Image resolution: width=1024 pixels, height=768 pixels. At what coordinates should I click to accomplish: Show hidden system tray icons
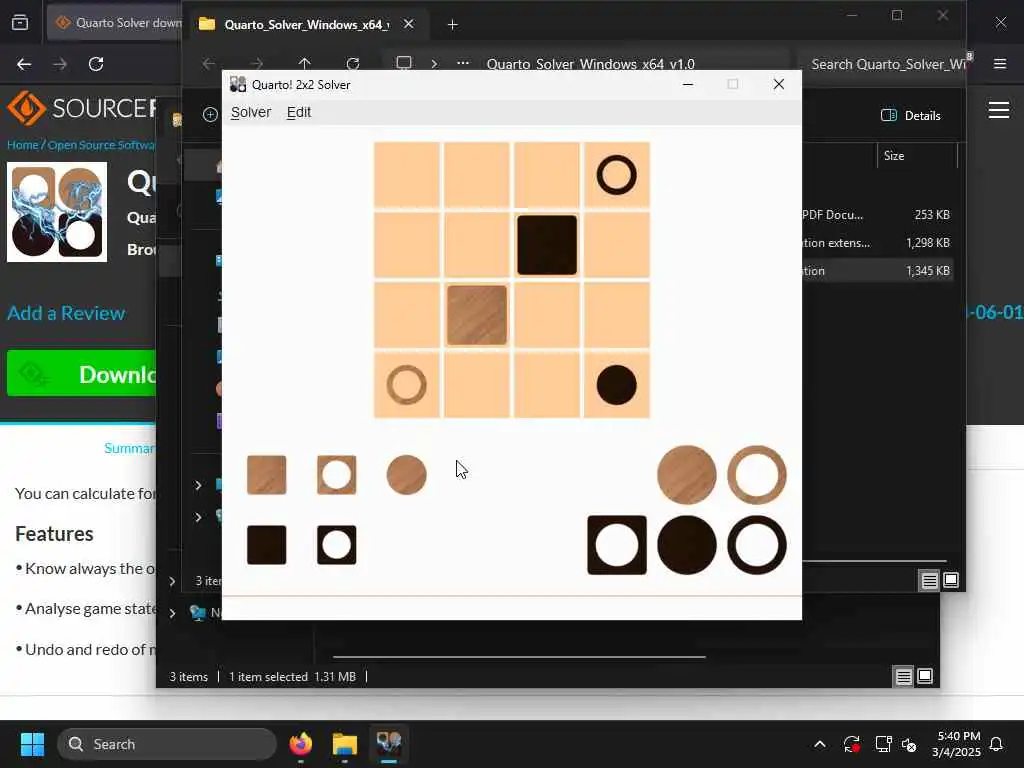[820, 744]
